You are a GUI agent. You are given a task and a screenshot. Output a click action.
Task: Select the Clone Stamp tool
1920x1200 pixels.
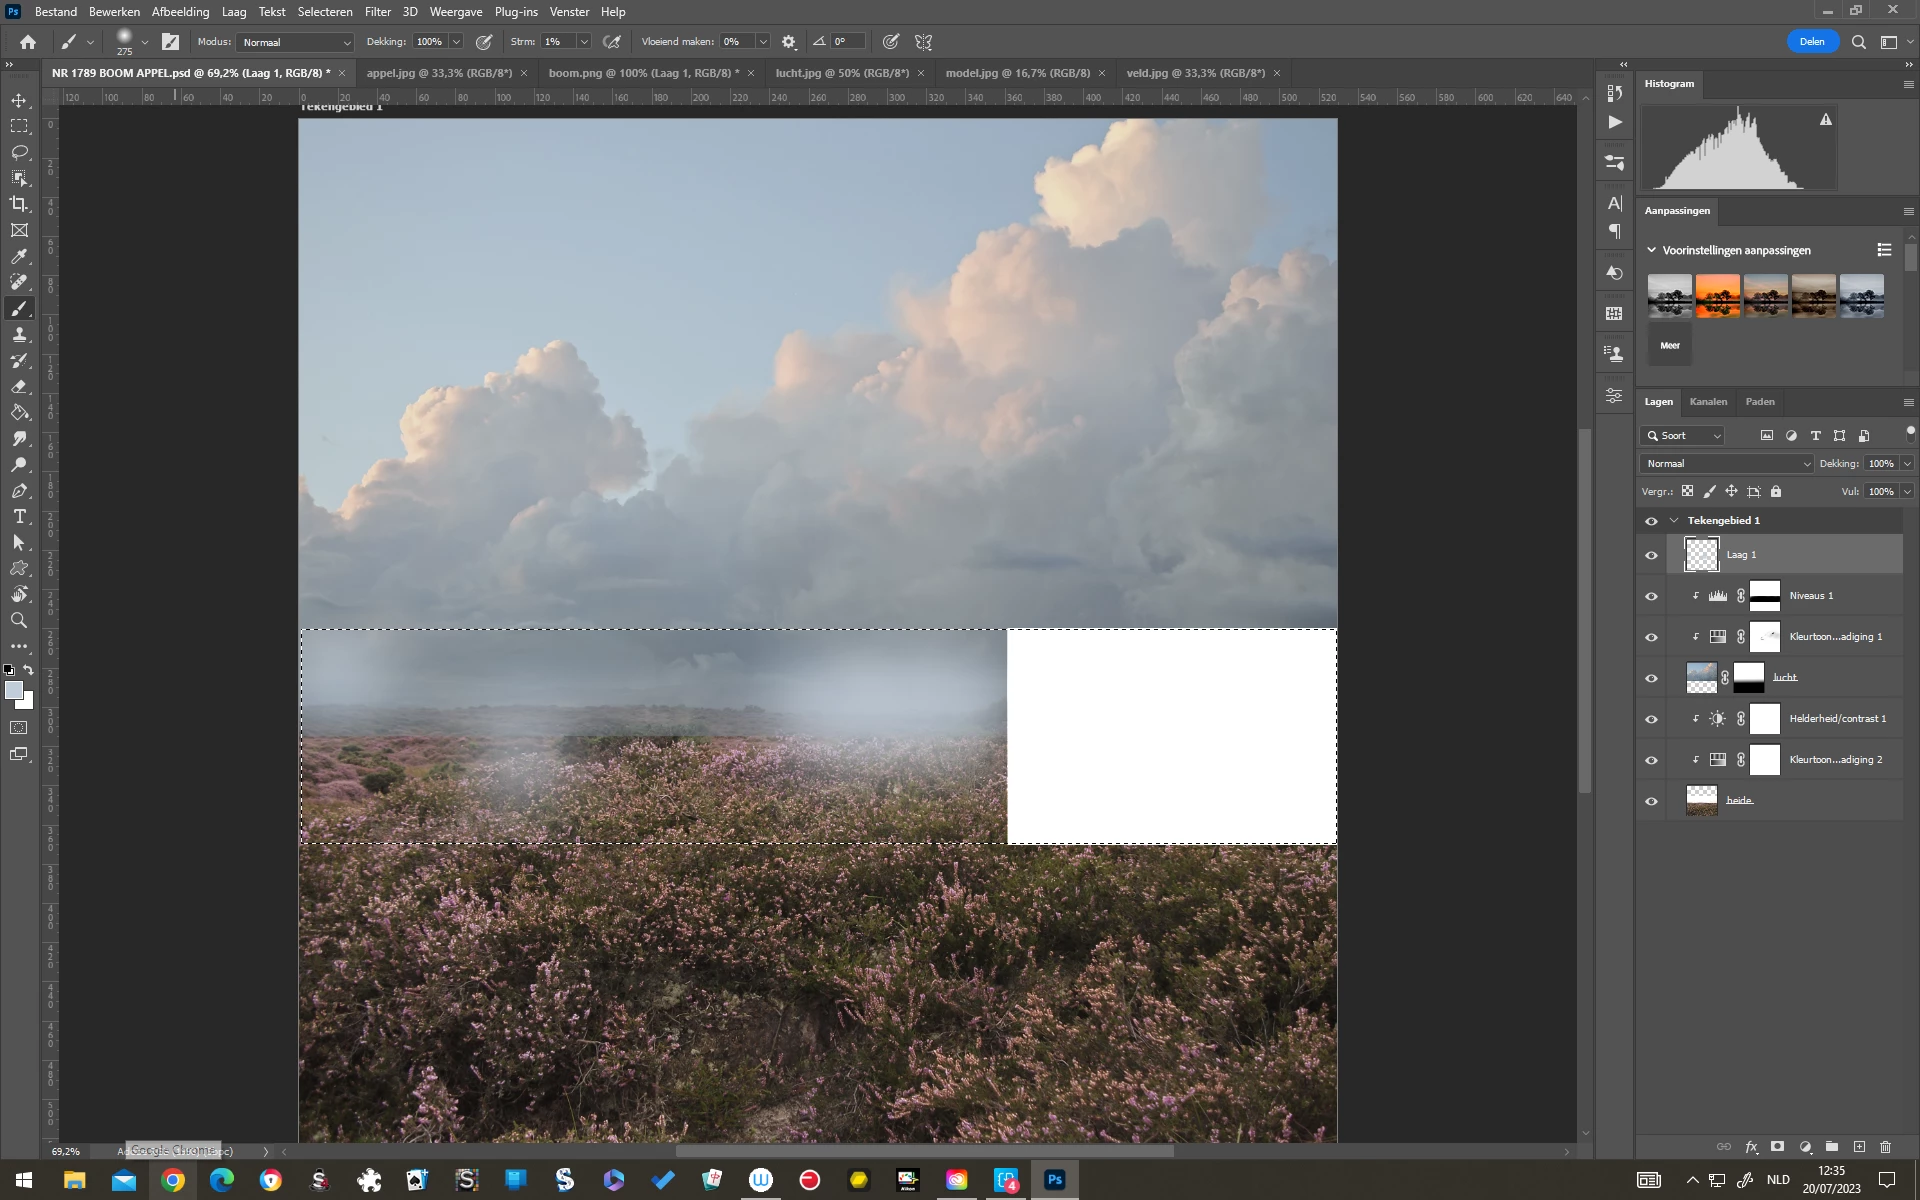19,335
